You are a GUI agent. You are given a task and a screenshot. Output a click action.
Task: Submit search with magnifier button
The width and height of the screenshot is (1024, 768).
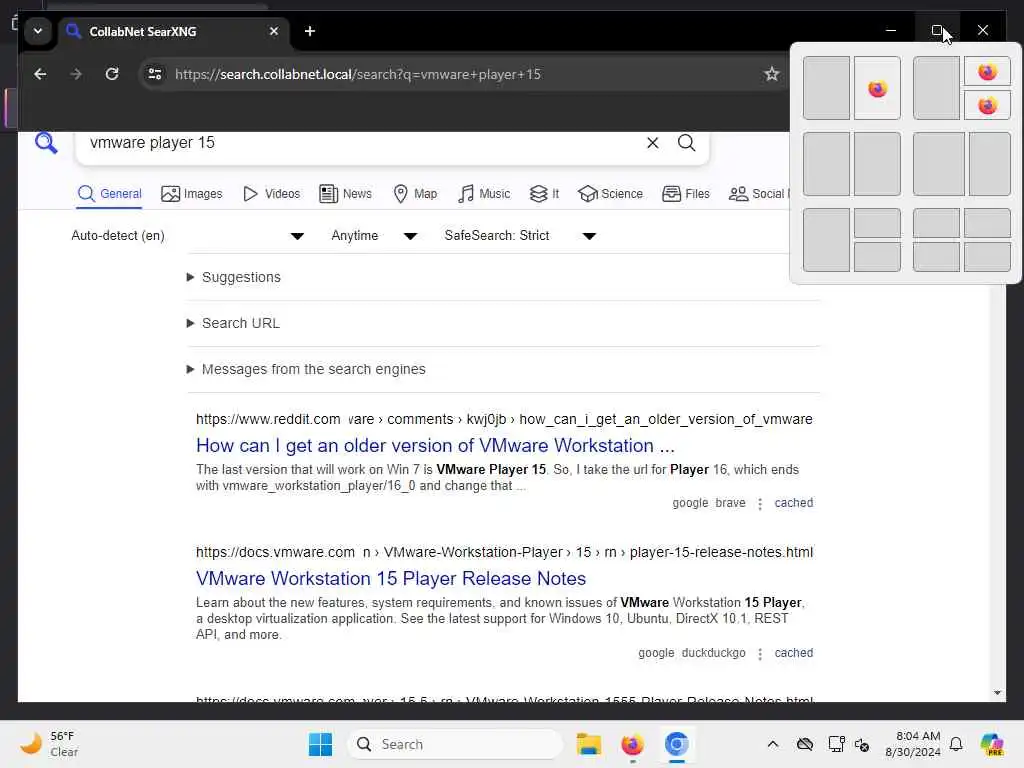(x=686, y=143)
